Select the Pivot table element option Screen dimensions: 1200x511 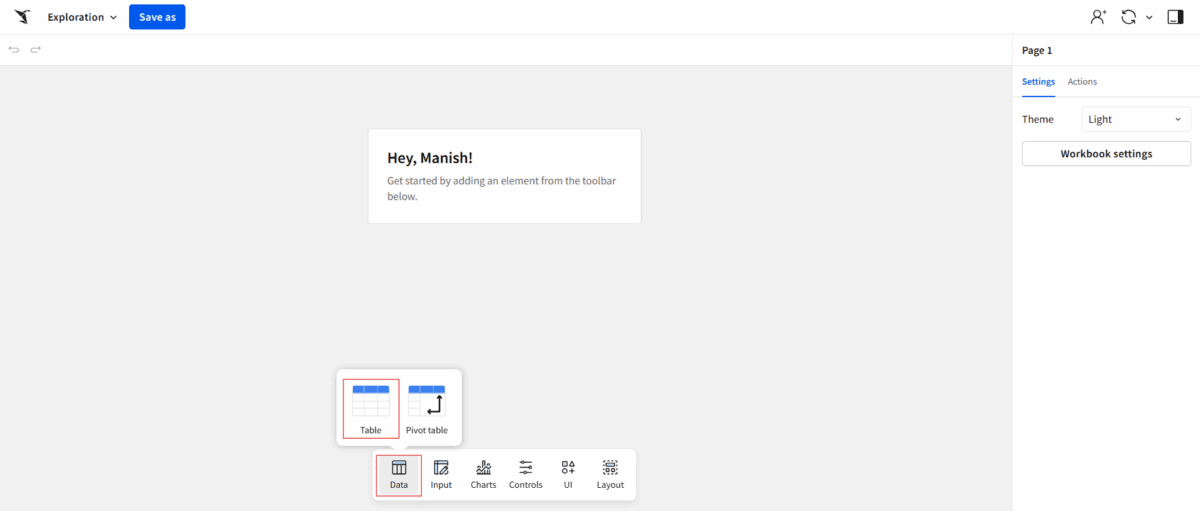pos(427,408)
